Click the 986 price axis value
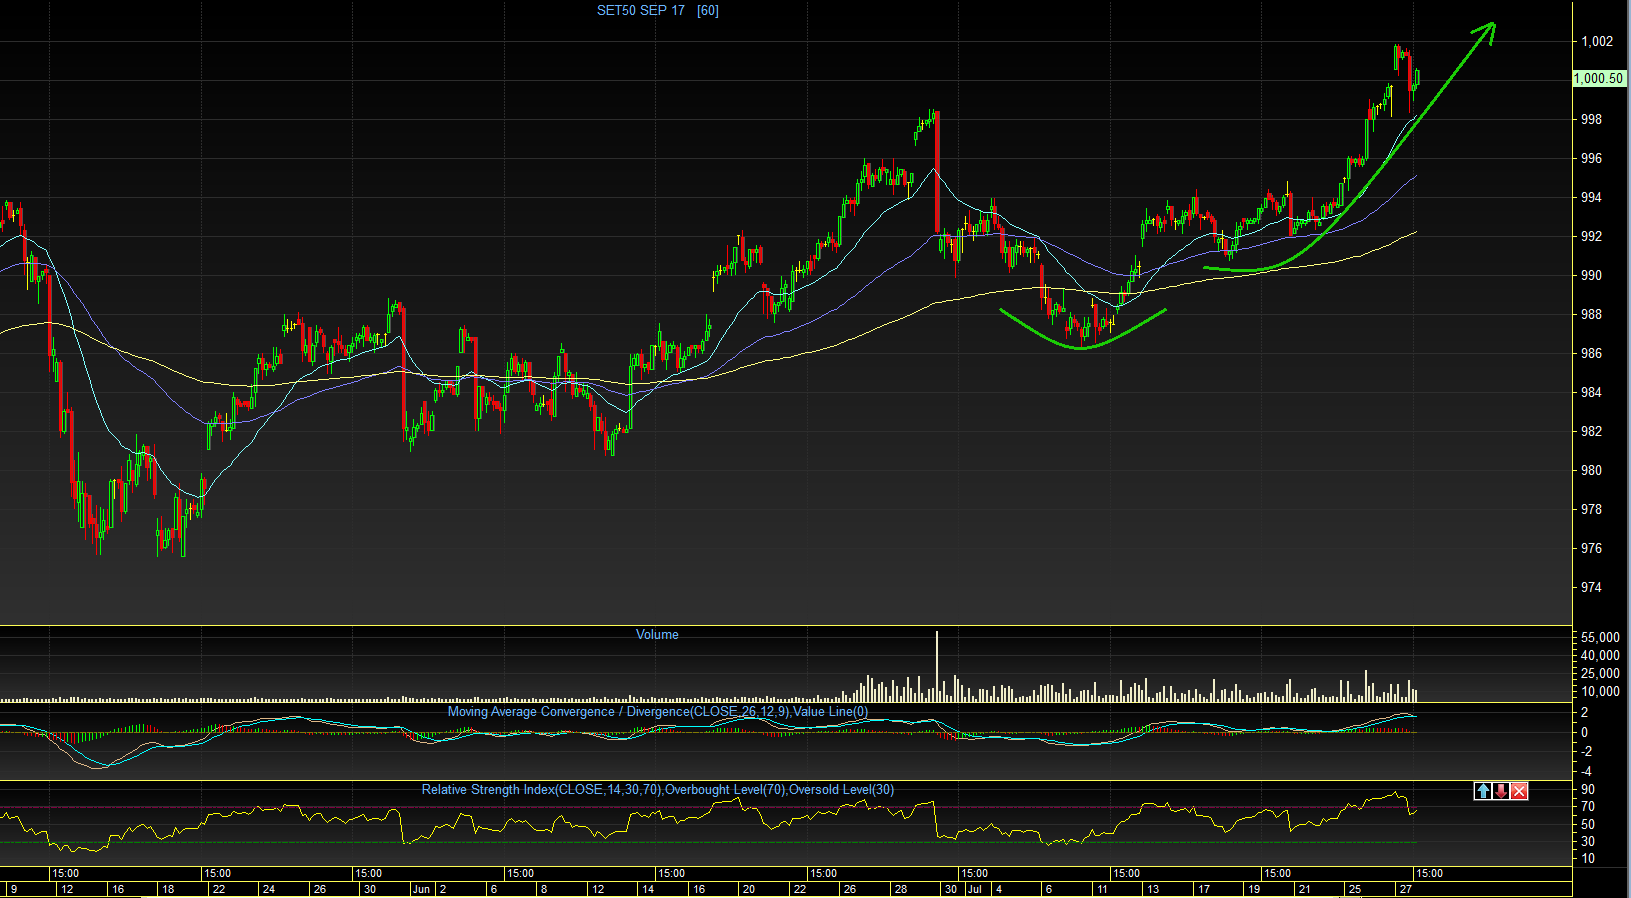Viewport: 1631px width, 898px height. 1591,353
